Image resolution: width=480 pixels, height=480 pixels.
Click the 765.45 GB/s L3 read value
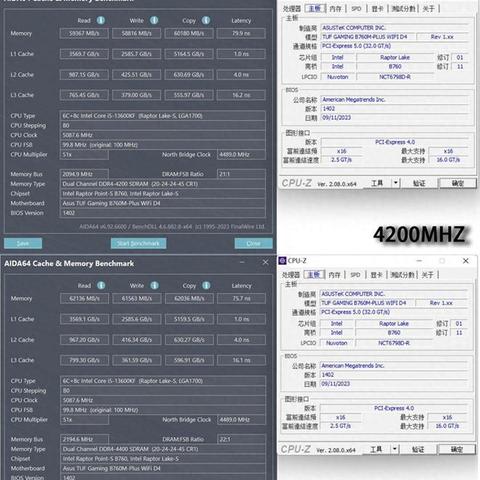84,95
